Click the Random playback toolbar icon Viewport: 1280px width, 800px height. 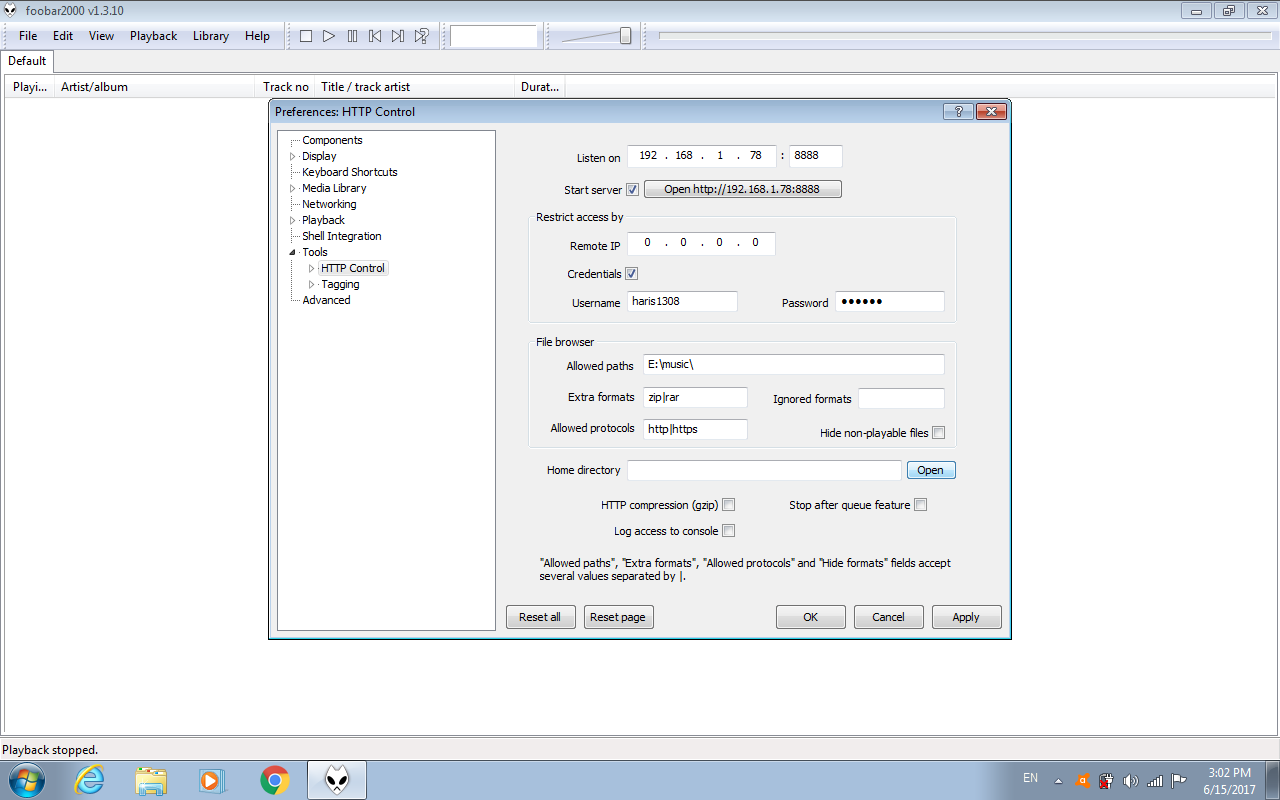click(421, 36)
